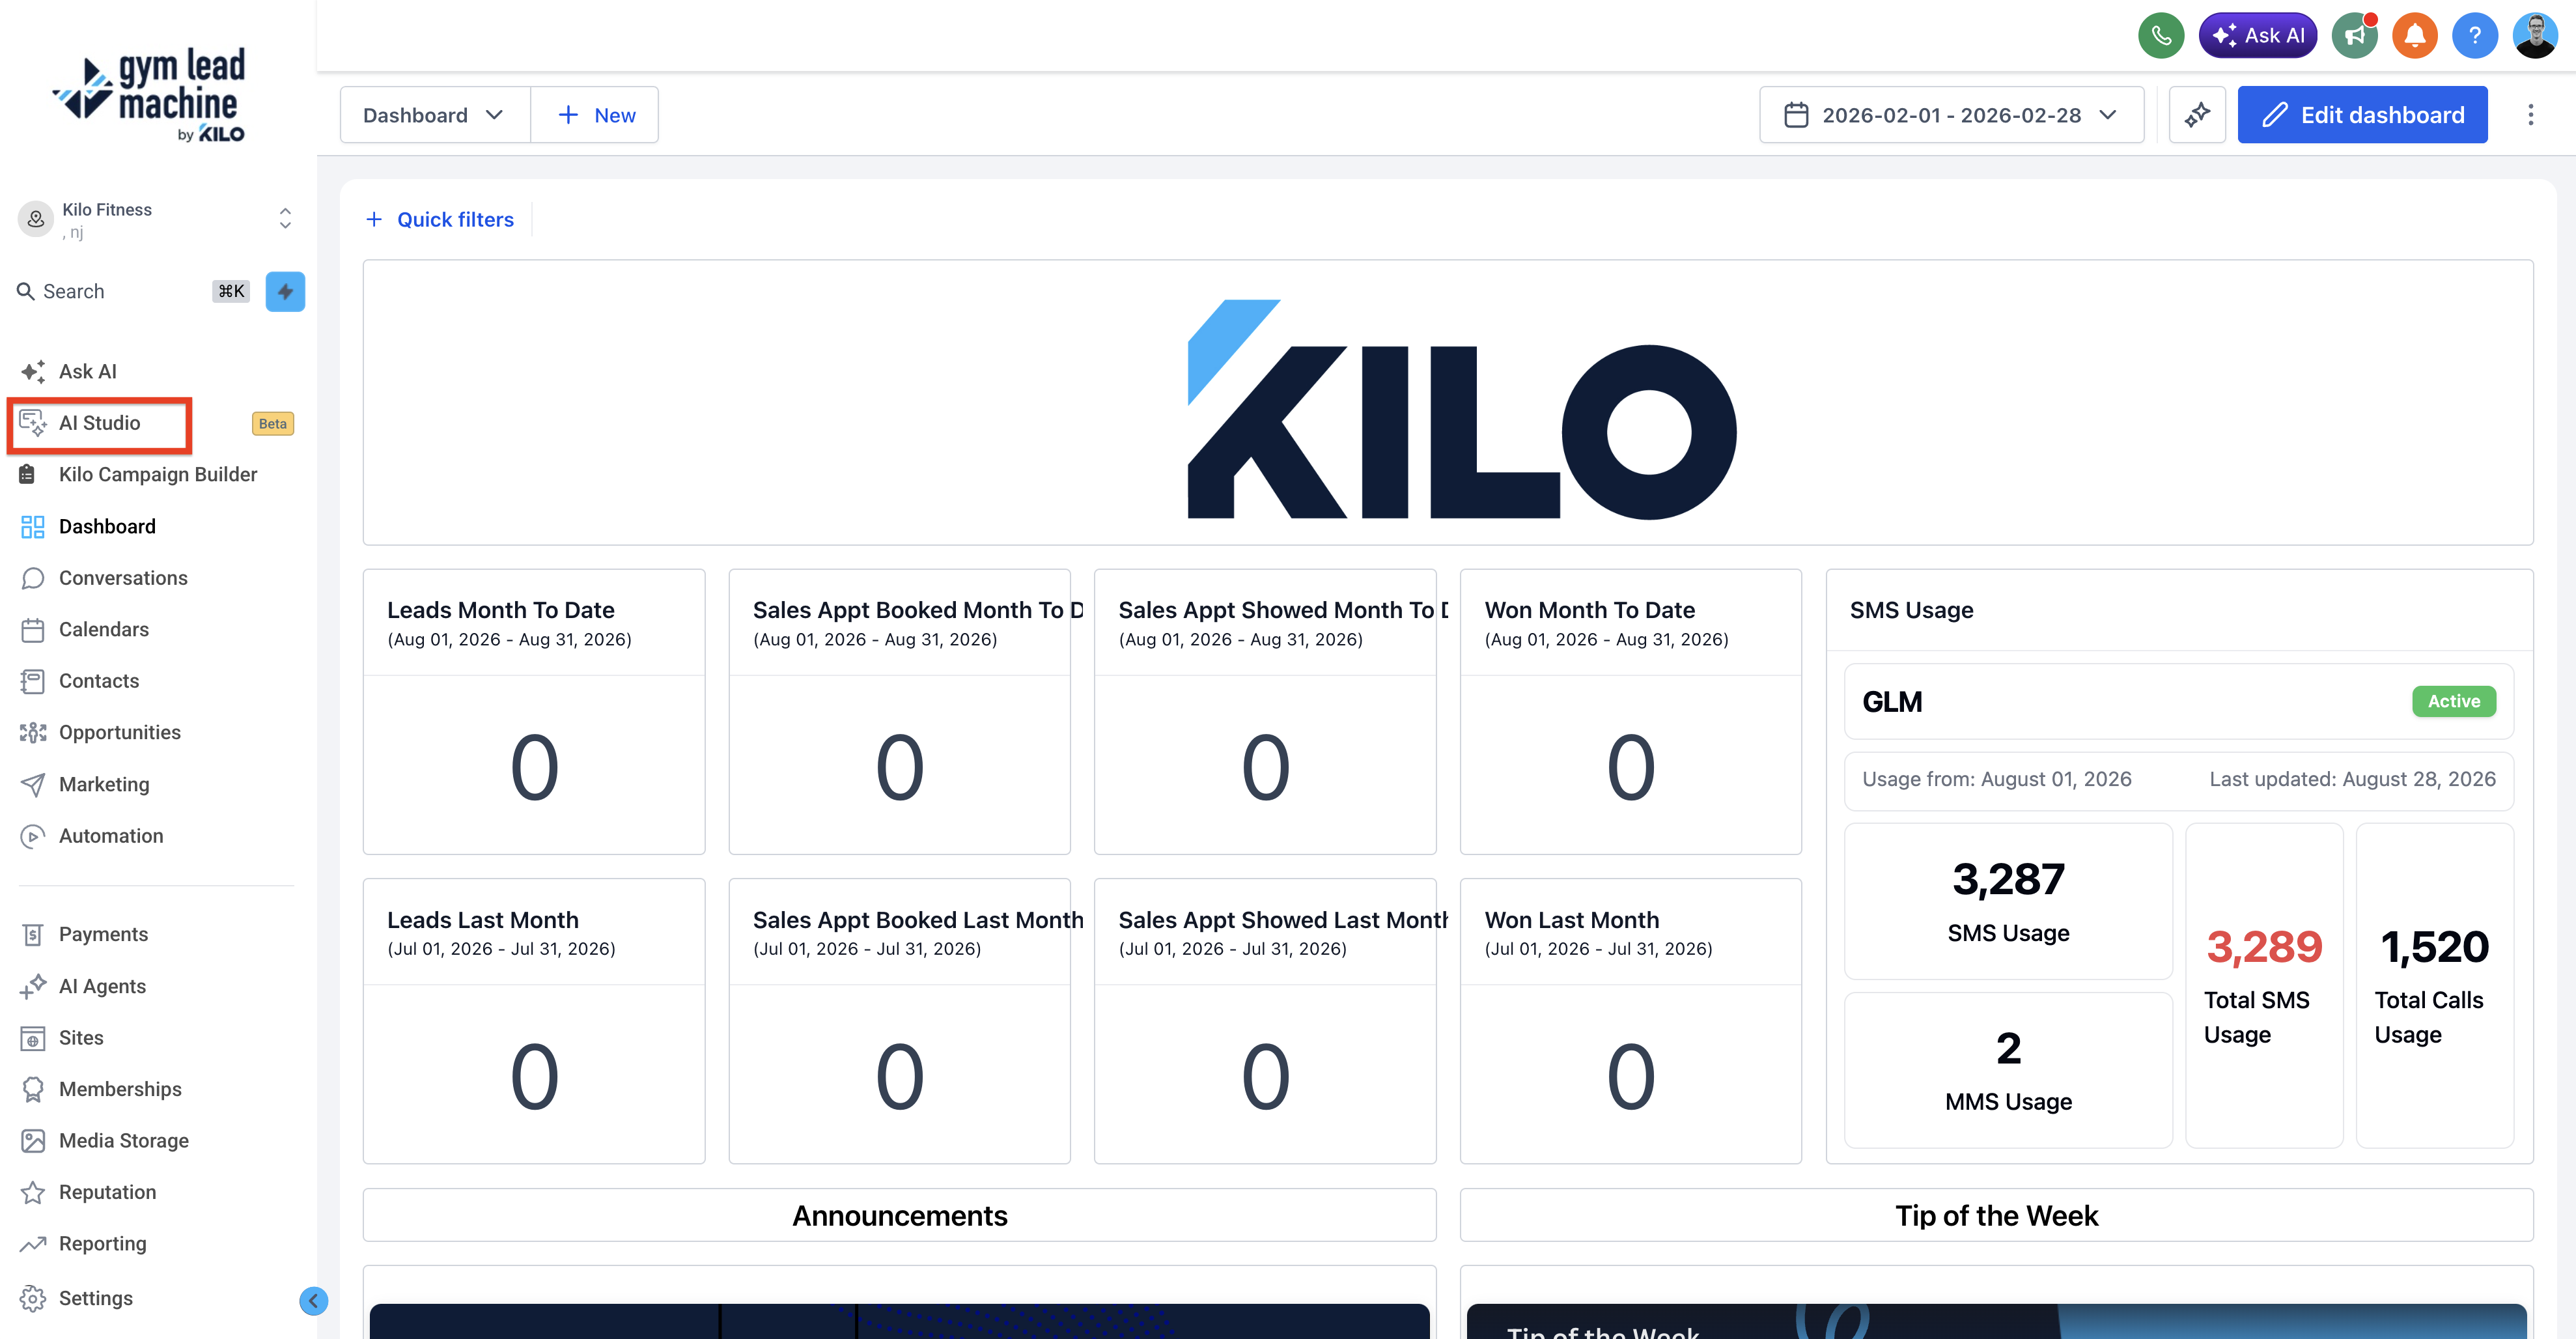This screenshot has height=1339, width=2576.
Task: Click the purple Ask AI button
Action: 2257,36
